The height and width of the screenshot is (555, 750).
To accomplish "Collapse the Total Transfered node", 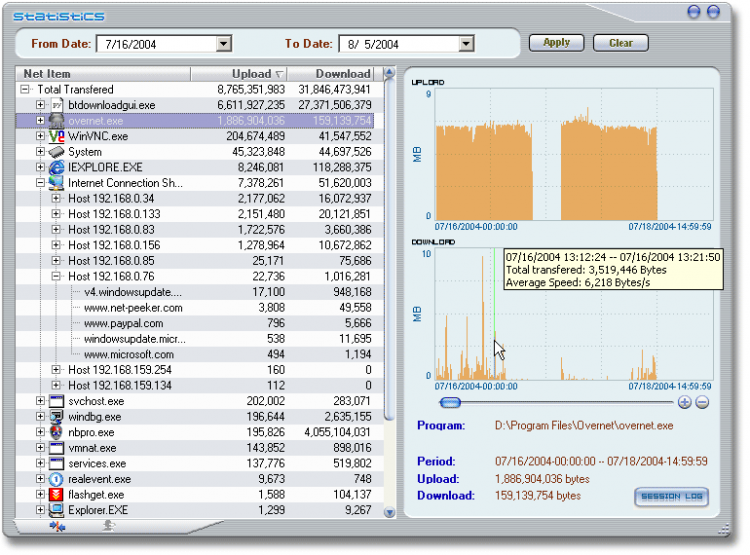I will 25,89.
